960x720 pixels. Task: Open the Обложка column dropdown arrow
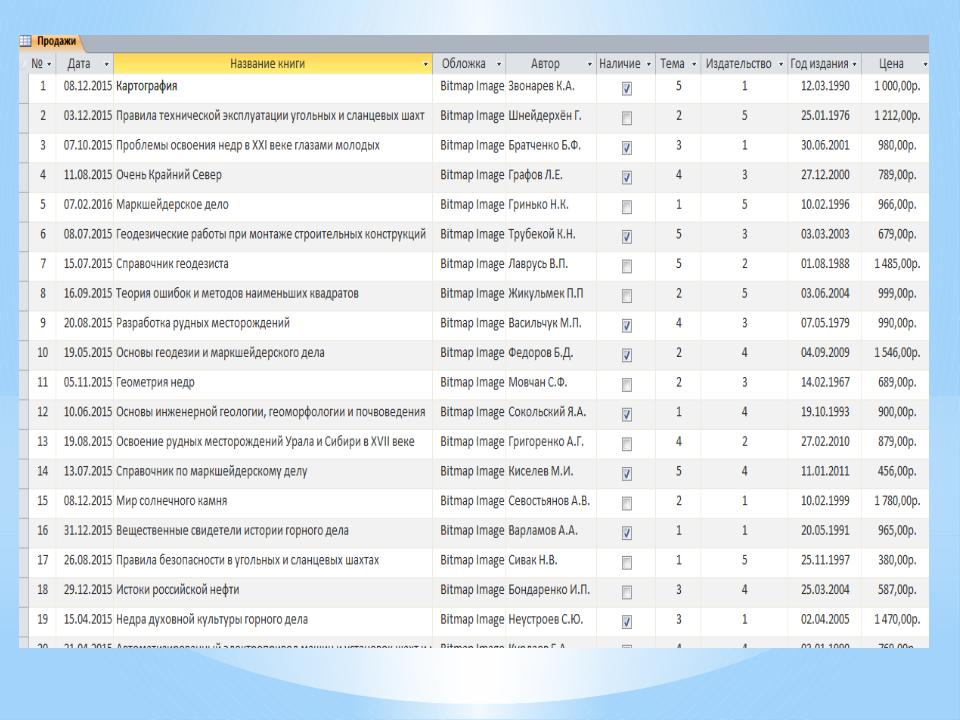tap(499, 64)
